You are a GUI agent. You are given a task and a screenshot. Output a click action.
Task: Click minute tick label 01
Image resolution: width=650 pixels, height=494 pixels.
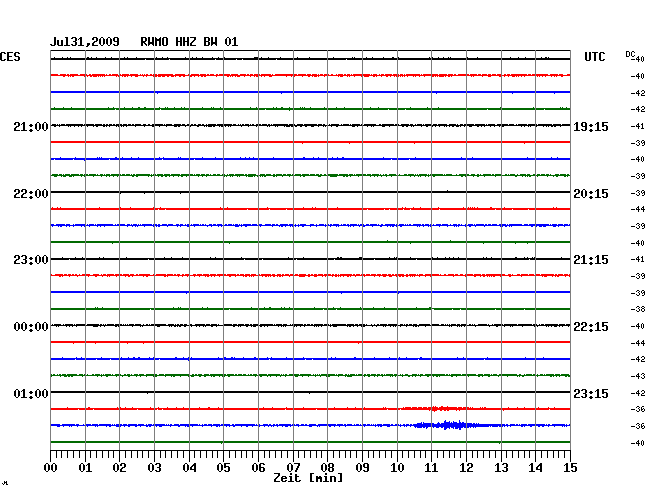pos(85,468)
